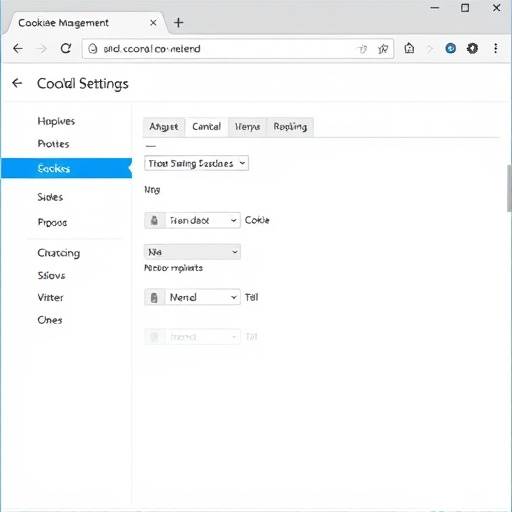Maximize the browser window

point(465,8)
